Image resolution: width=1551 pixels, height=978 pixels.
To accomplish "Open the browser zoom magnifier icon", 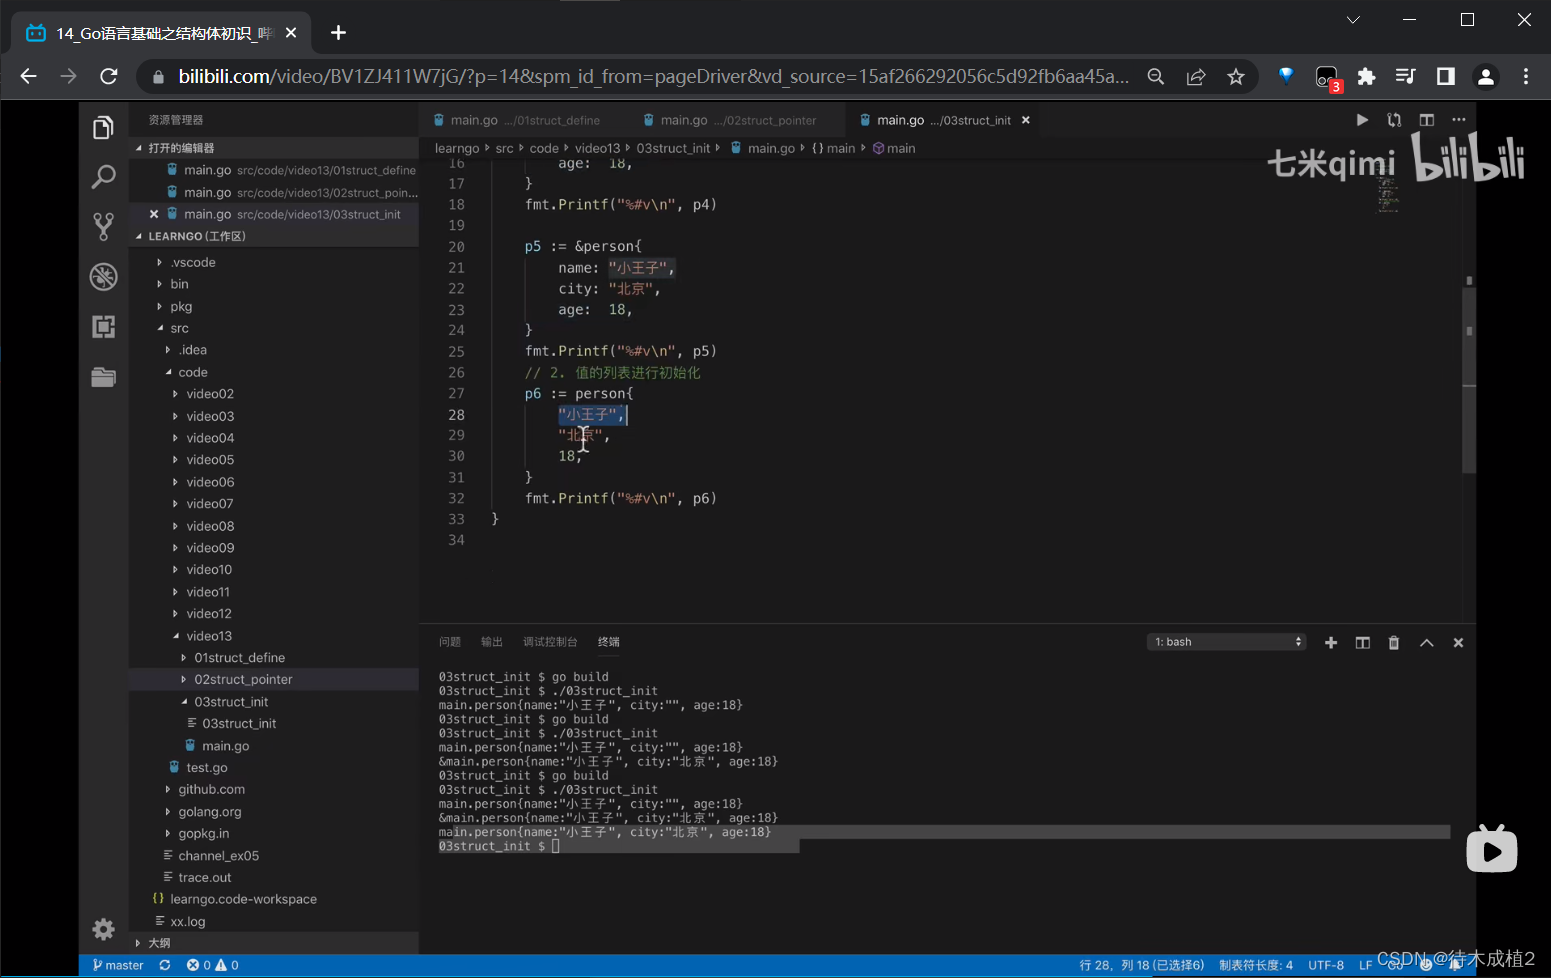I will tap(1156, 77).
